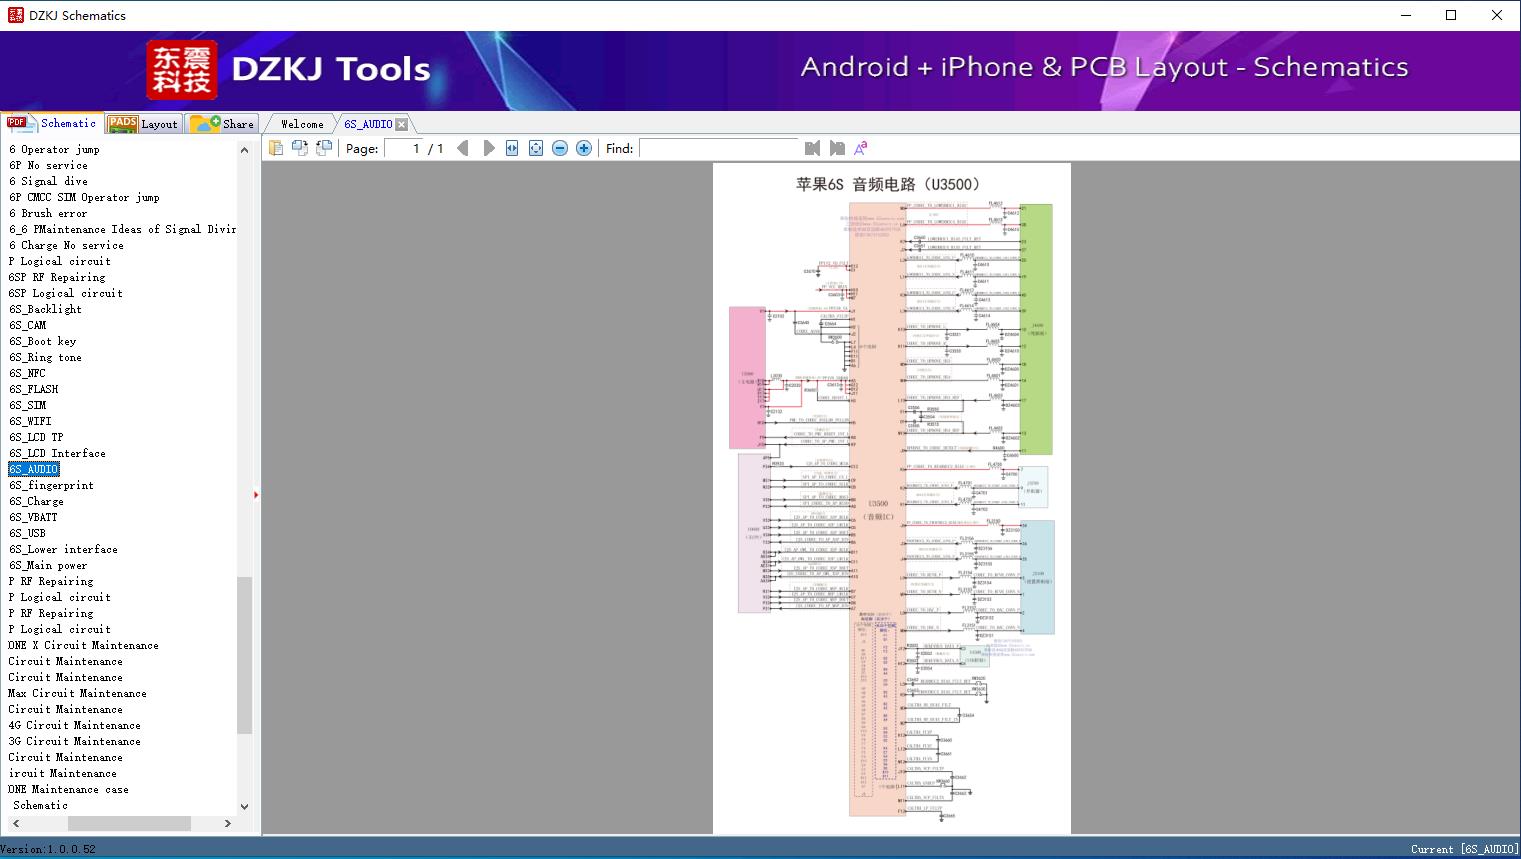This screenshot has height=859, width=1521.
Task: Click the right arrow of horizontal scrollbar
Action: pos(228,823)
